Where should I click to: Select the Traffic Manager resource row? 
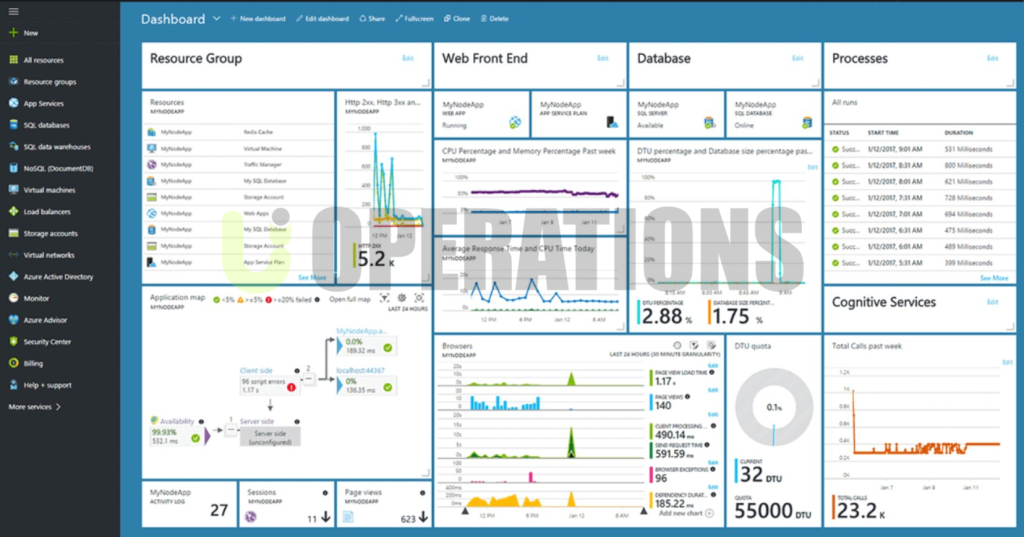coord(238,165)
